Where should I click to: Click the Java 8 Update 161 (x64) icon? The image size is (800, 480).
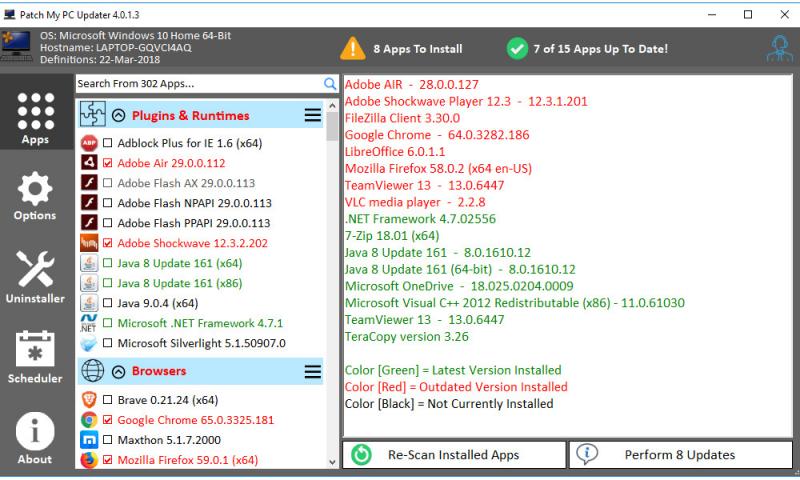(x=89, y=263)
